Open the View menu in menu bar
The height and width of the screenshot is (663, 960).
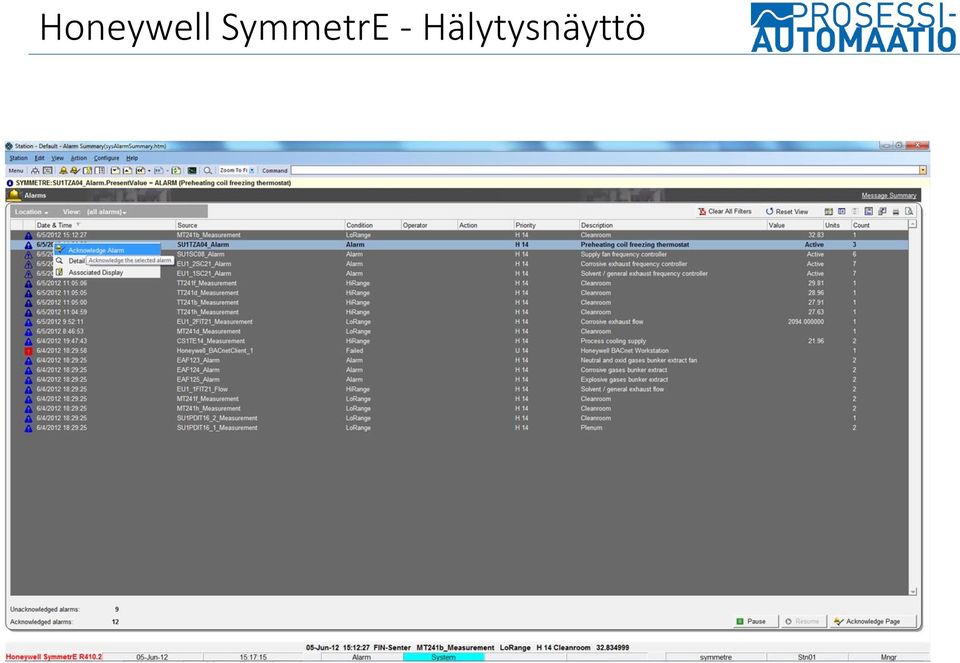58,158
